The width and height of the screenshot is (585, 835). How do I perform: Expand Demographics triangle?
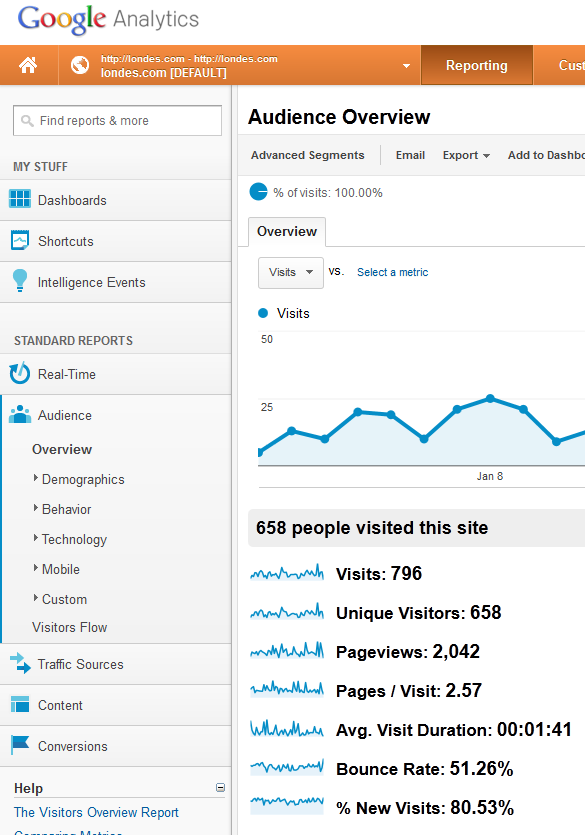36,478
